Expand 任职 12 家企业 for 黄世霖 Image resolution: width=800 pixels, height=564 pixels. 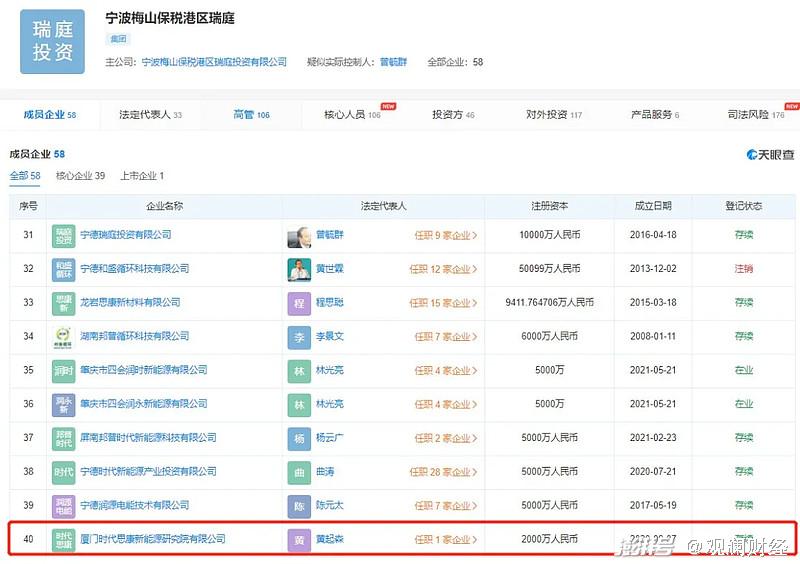443,269
